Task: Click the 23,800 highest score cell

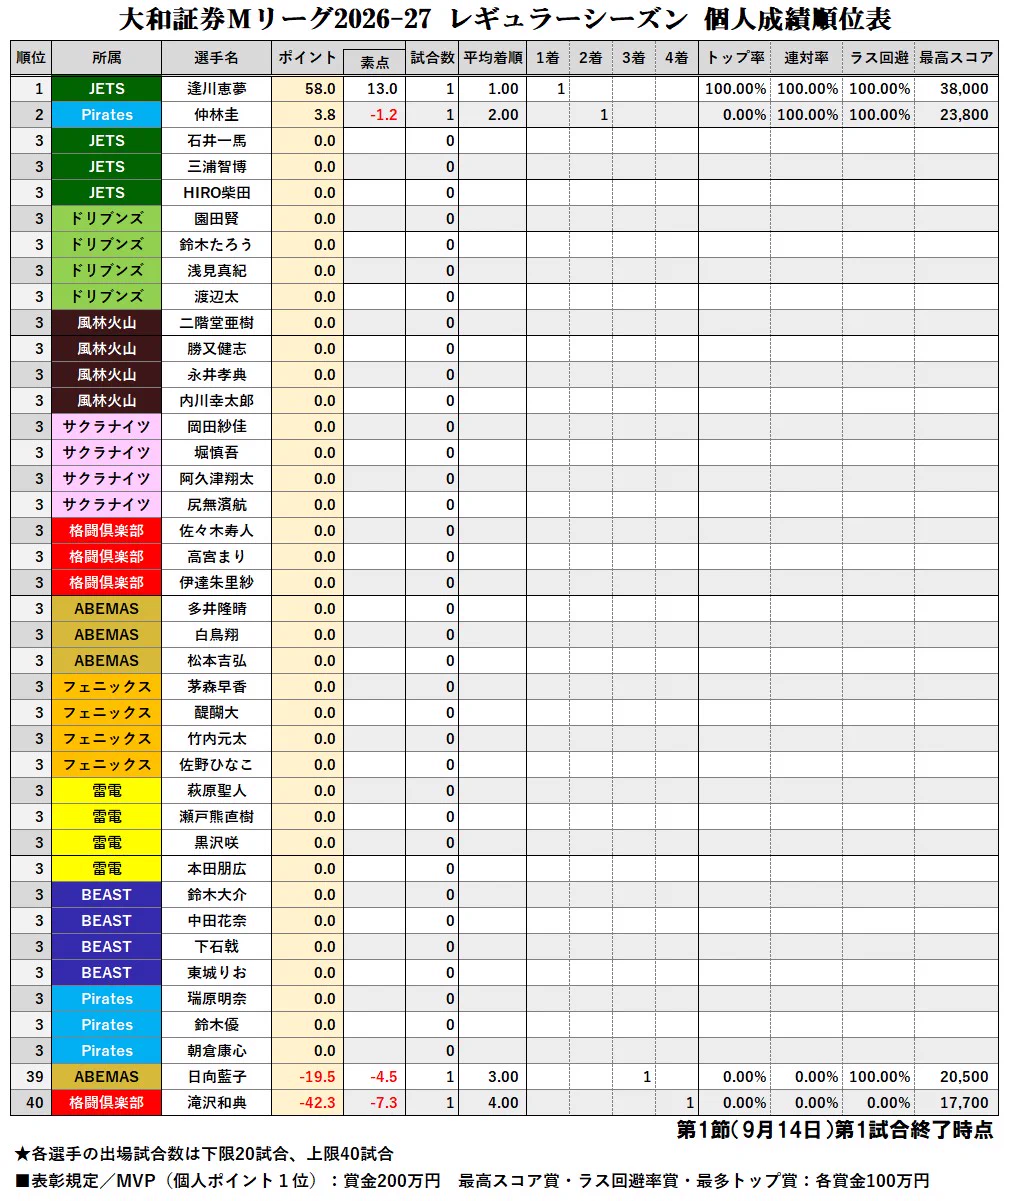Action: (957, 115)
